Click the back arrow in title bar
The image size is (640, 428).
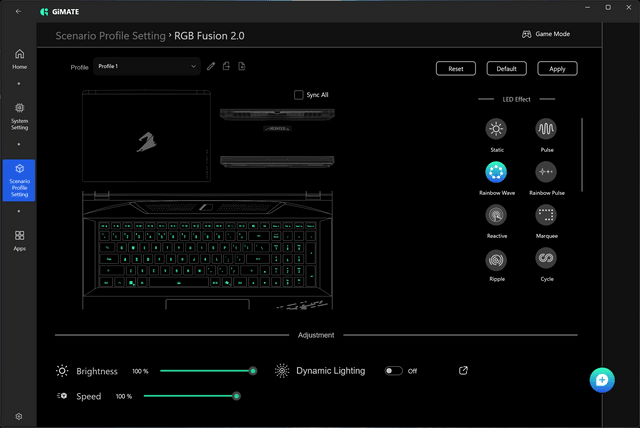(x=18, y=11)
